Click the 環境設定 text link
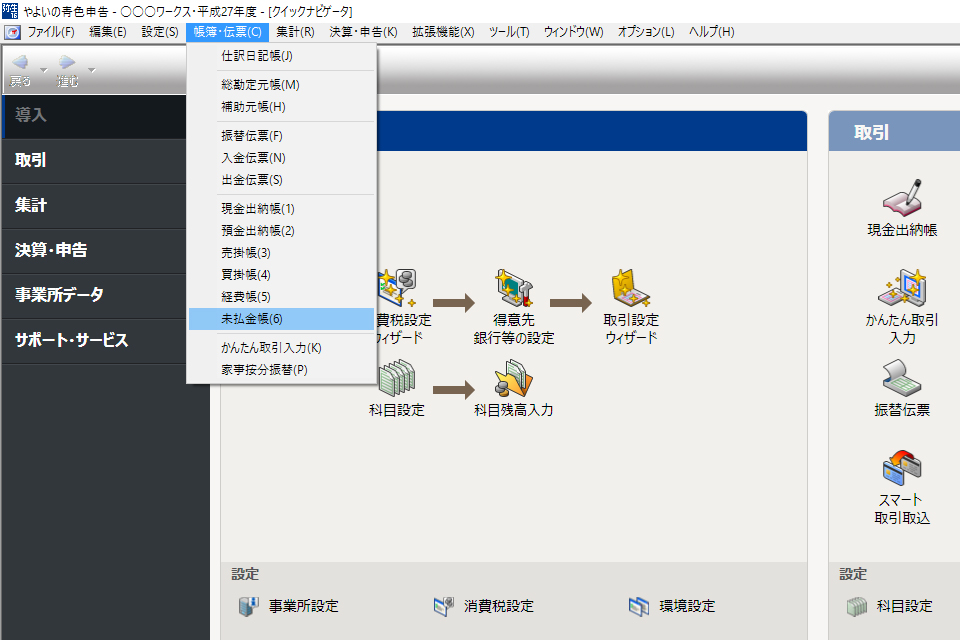The width and height of the screenshot is (960, 640). pos(687,606)
